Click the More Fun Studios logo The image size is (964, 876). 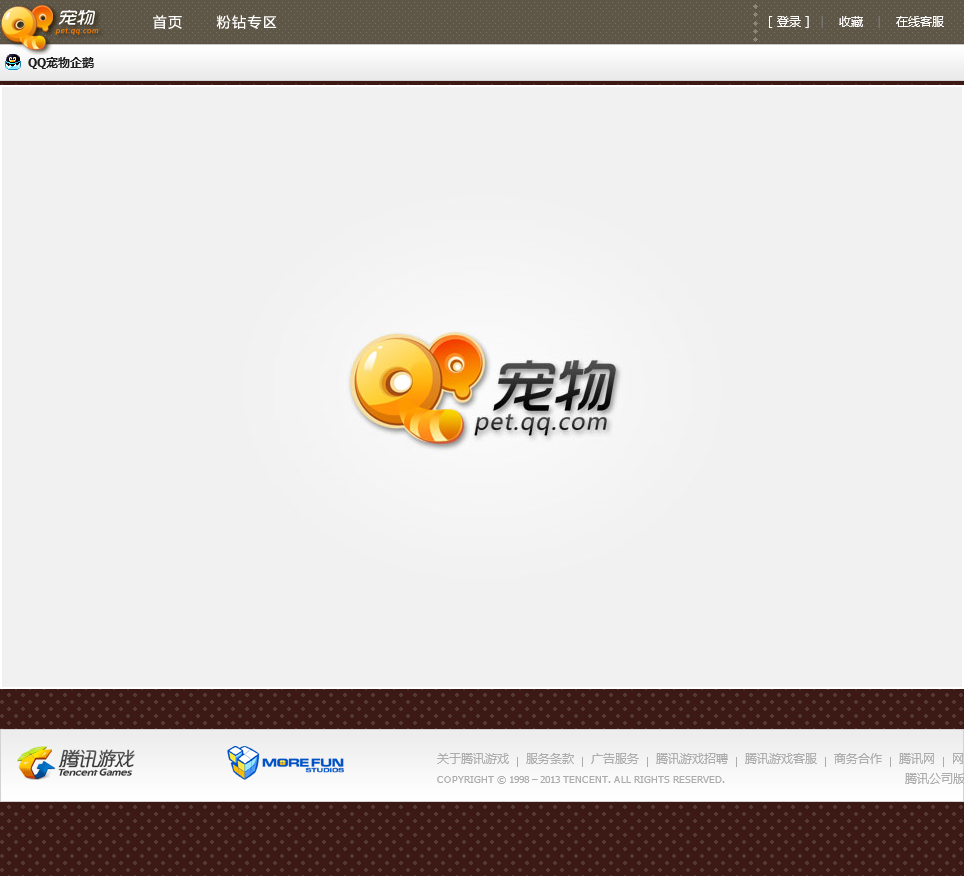(286, 762)
